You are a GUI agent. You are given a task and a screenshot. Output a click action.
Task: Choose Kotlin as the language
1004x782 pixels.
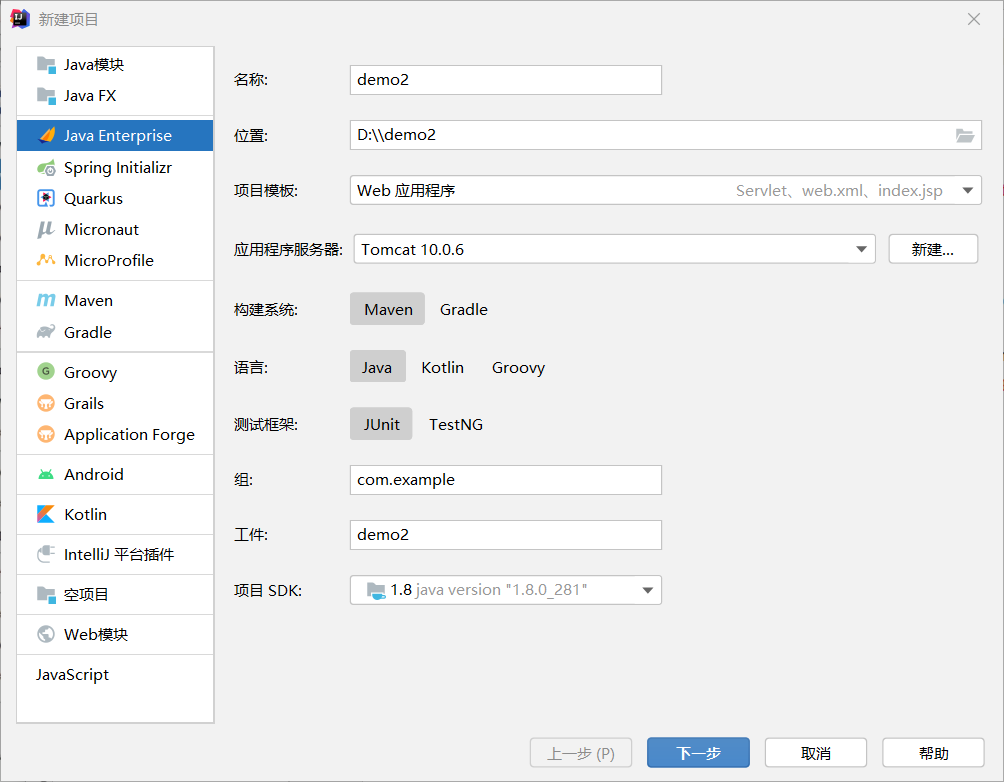pyautogui.click(x=442, y=367)
